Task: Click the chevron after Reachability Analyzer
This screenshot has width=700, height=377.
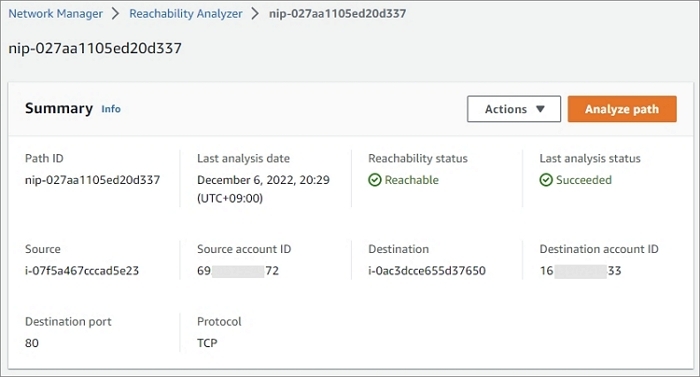Action: (255, 14)
